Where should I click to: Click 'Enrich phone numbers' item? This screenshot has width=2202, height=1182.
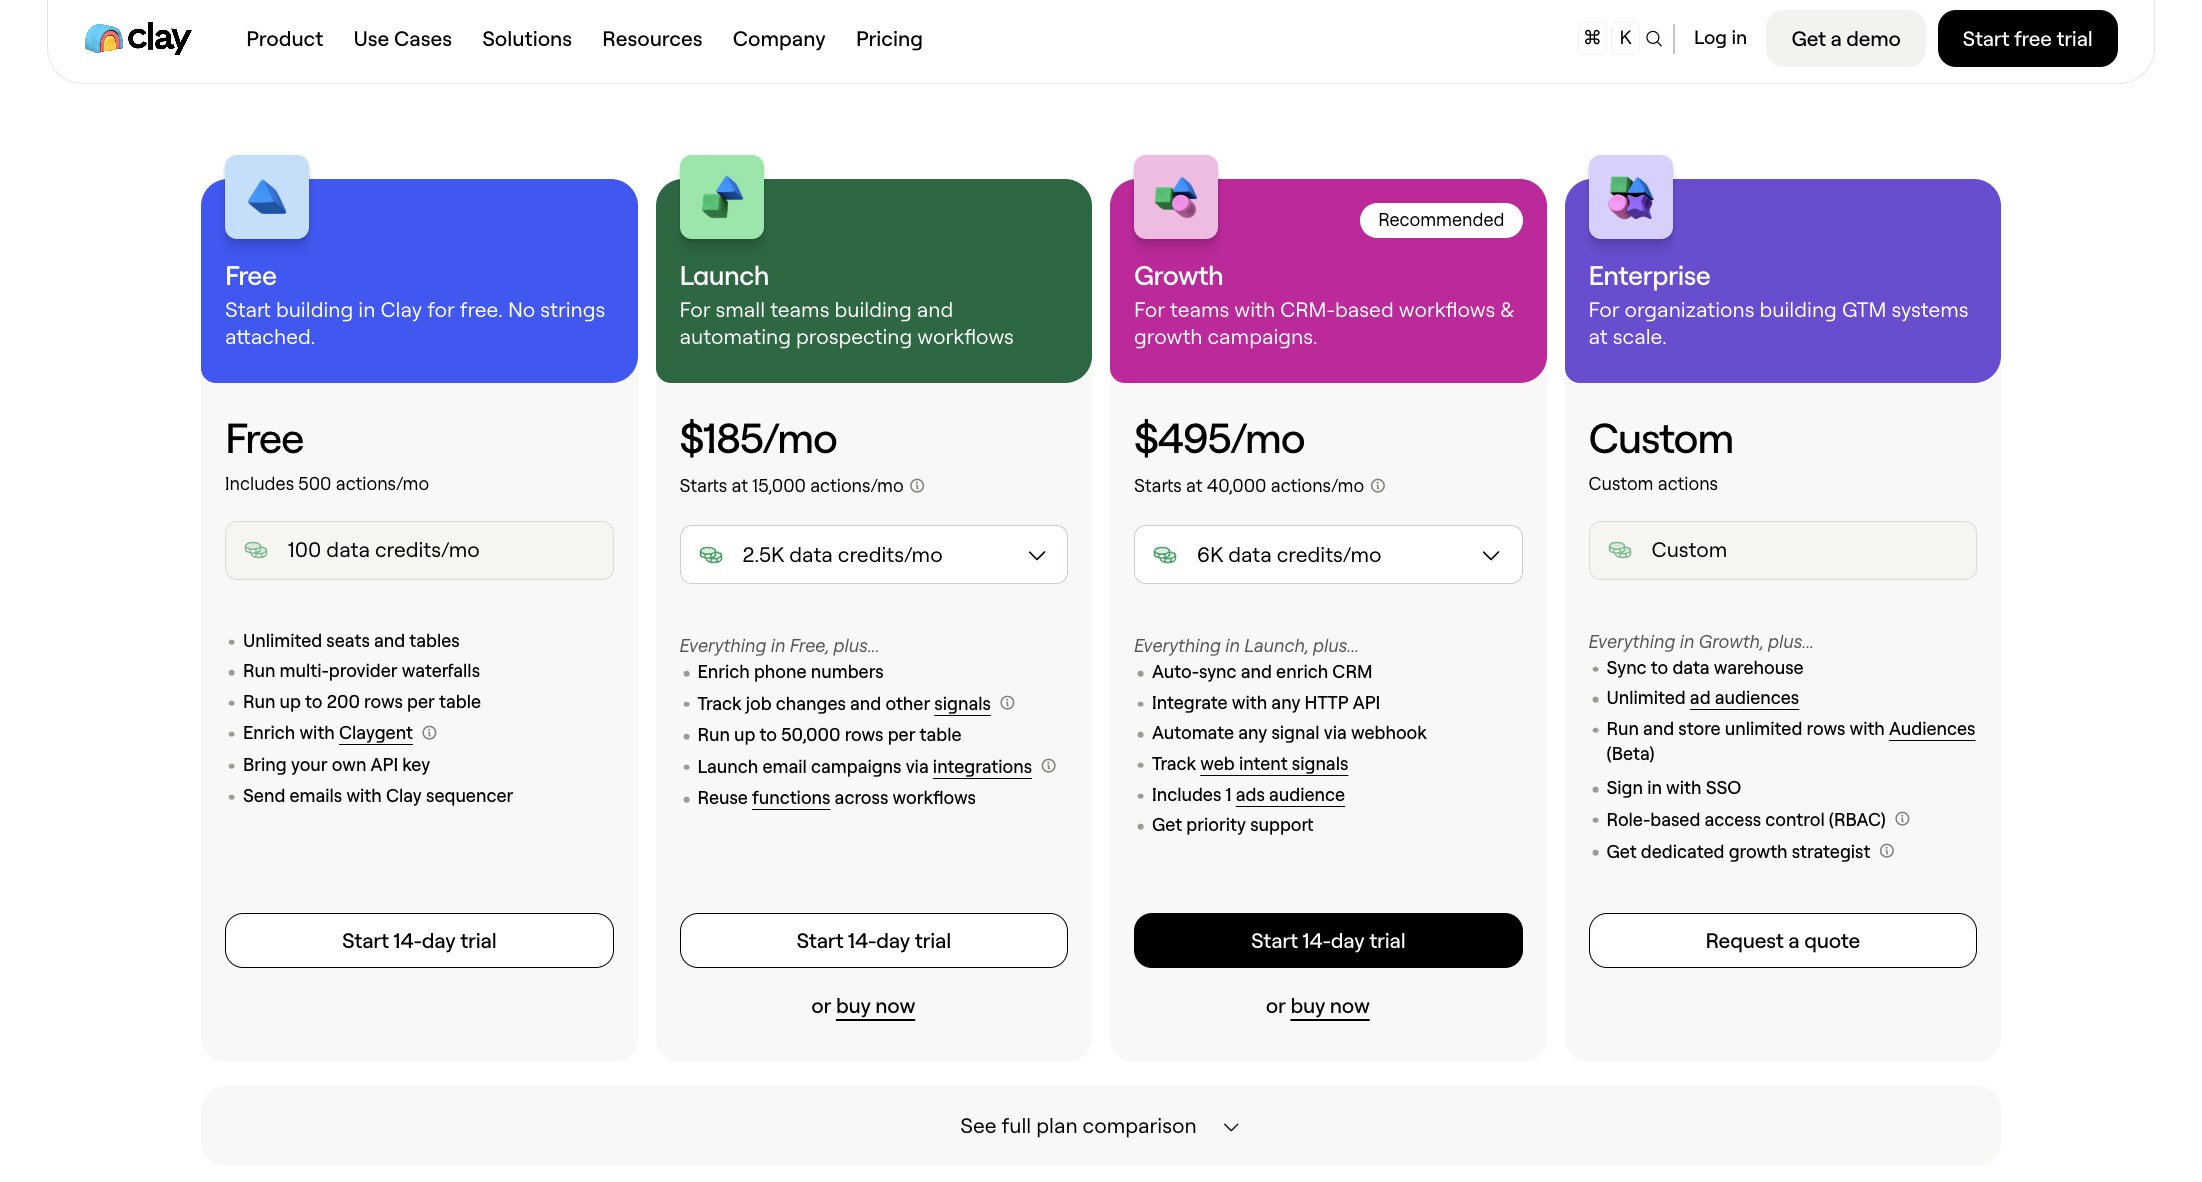(x=790, y=672)
